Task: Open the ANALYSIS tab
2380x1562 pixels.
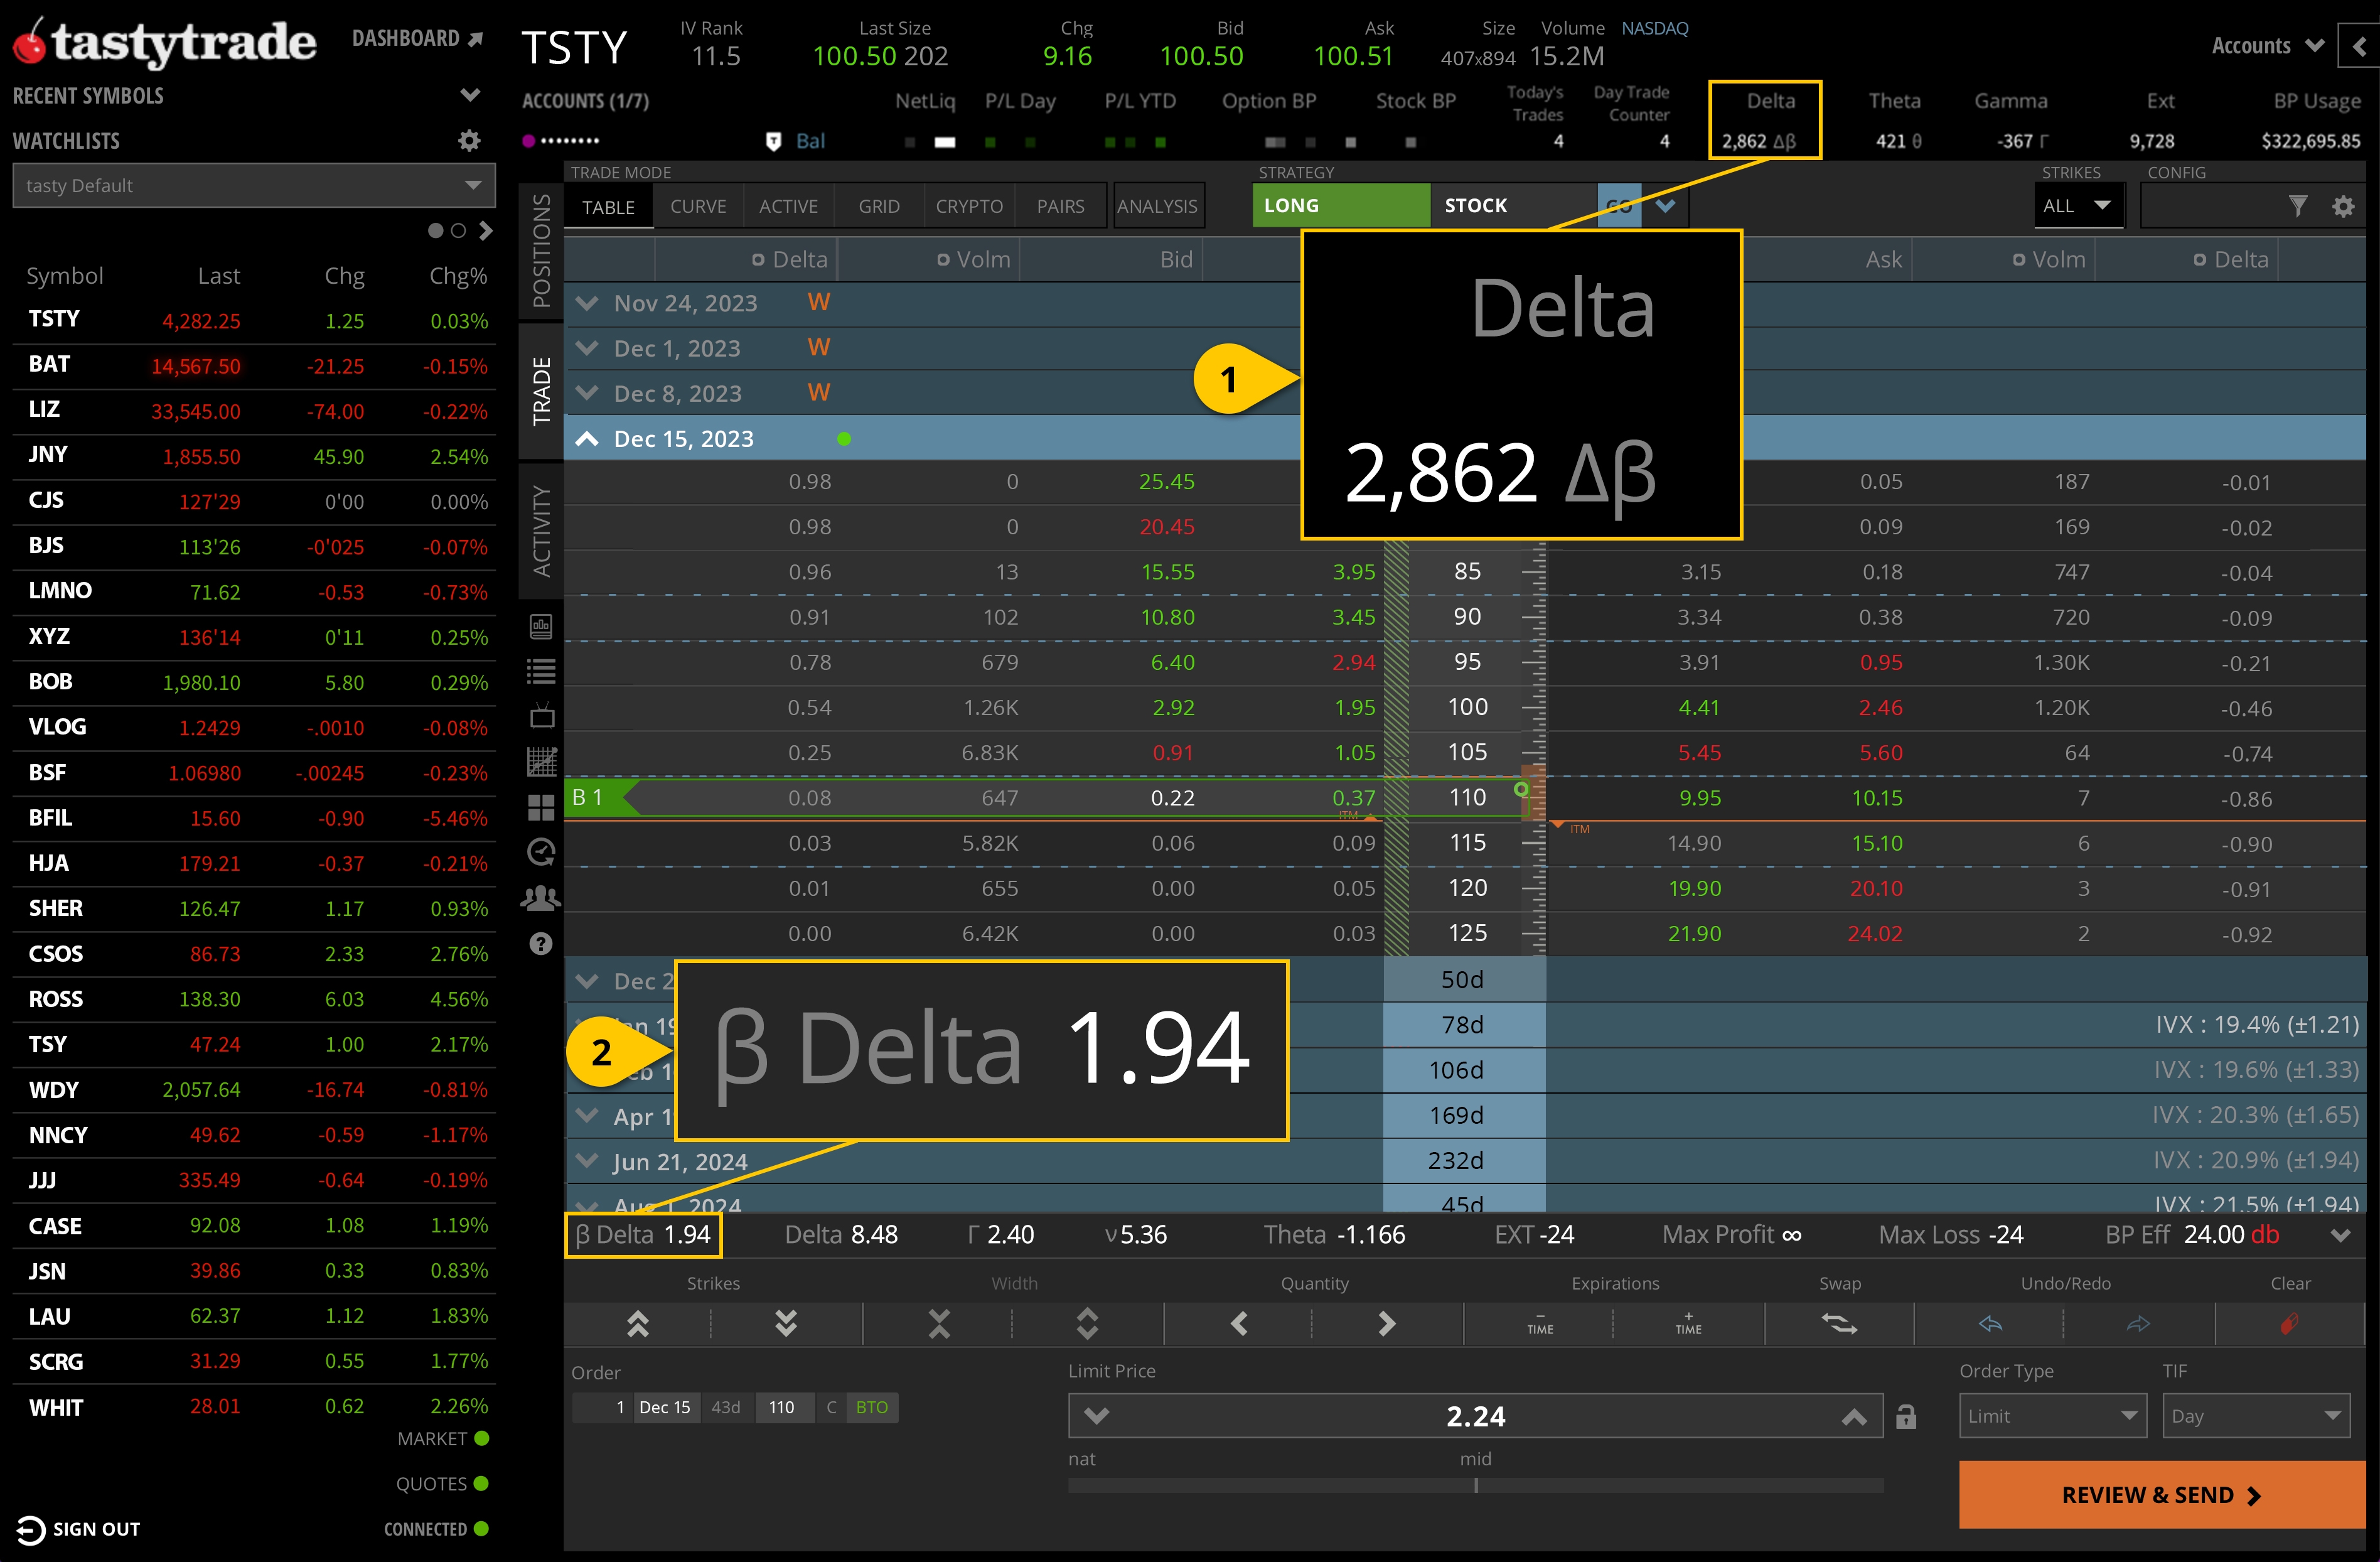Action: 1158,205
